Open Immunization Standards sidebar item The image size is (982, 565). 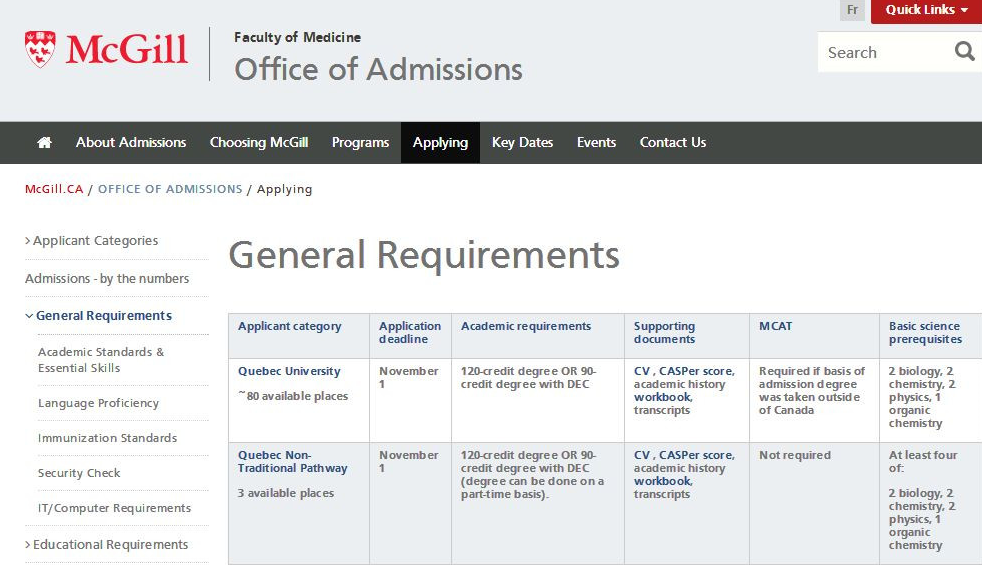pos(107,438)
